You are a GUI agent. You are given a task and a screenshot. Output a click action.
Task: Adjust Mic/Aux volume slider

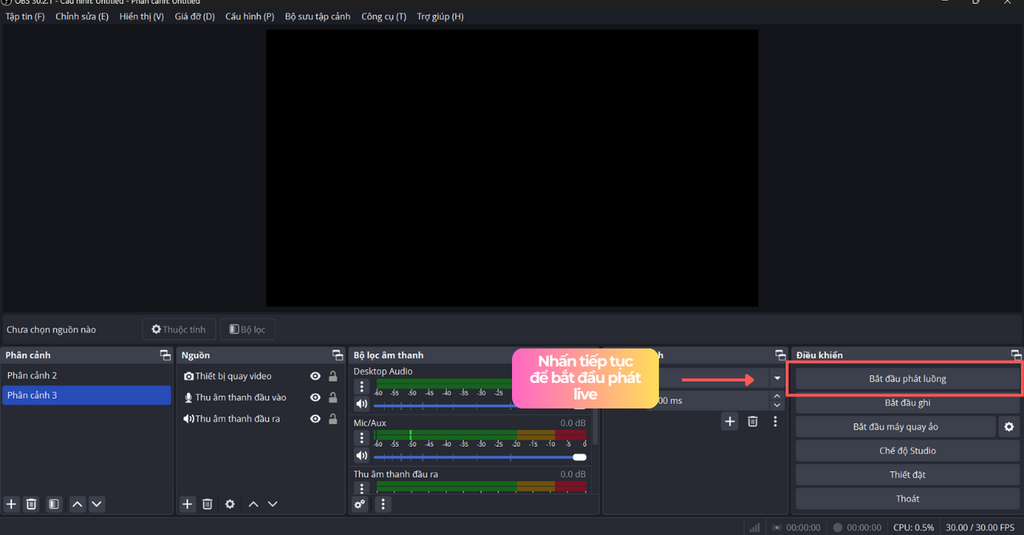click(x=479, y=457)
